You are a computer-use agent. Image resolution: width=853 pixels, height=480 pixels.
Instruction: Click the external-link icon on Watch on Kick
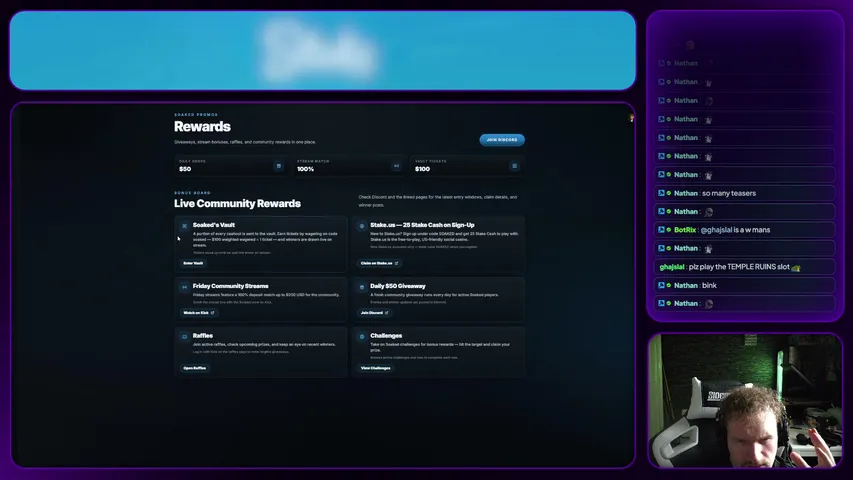click(x=213, y=313)
